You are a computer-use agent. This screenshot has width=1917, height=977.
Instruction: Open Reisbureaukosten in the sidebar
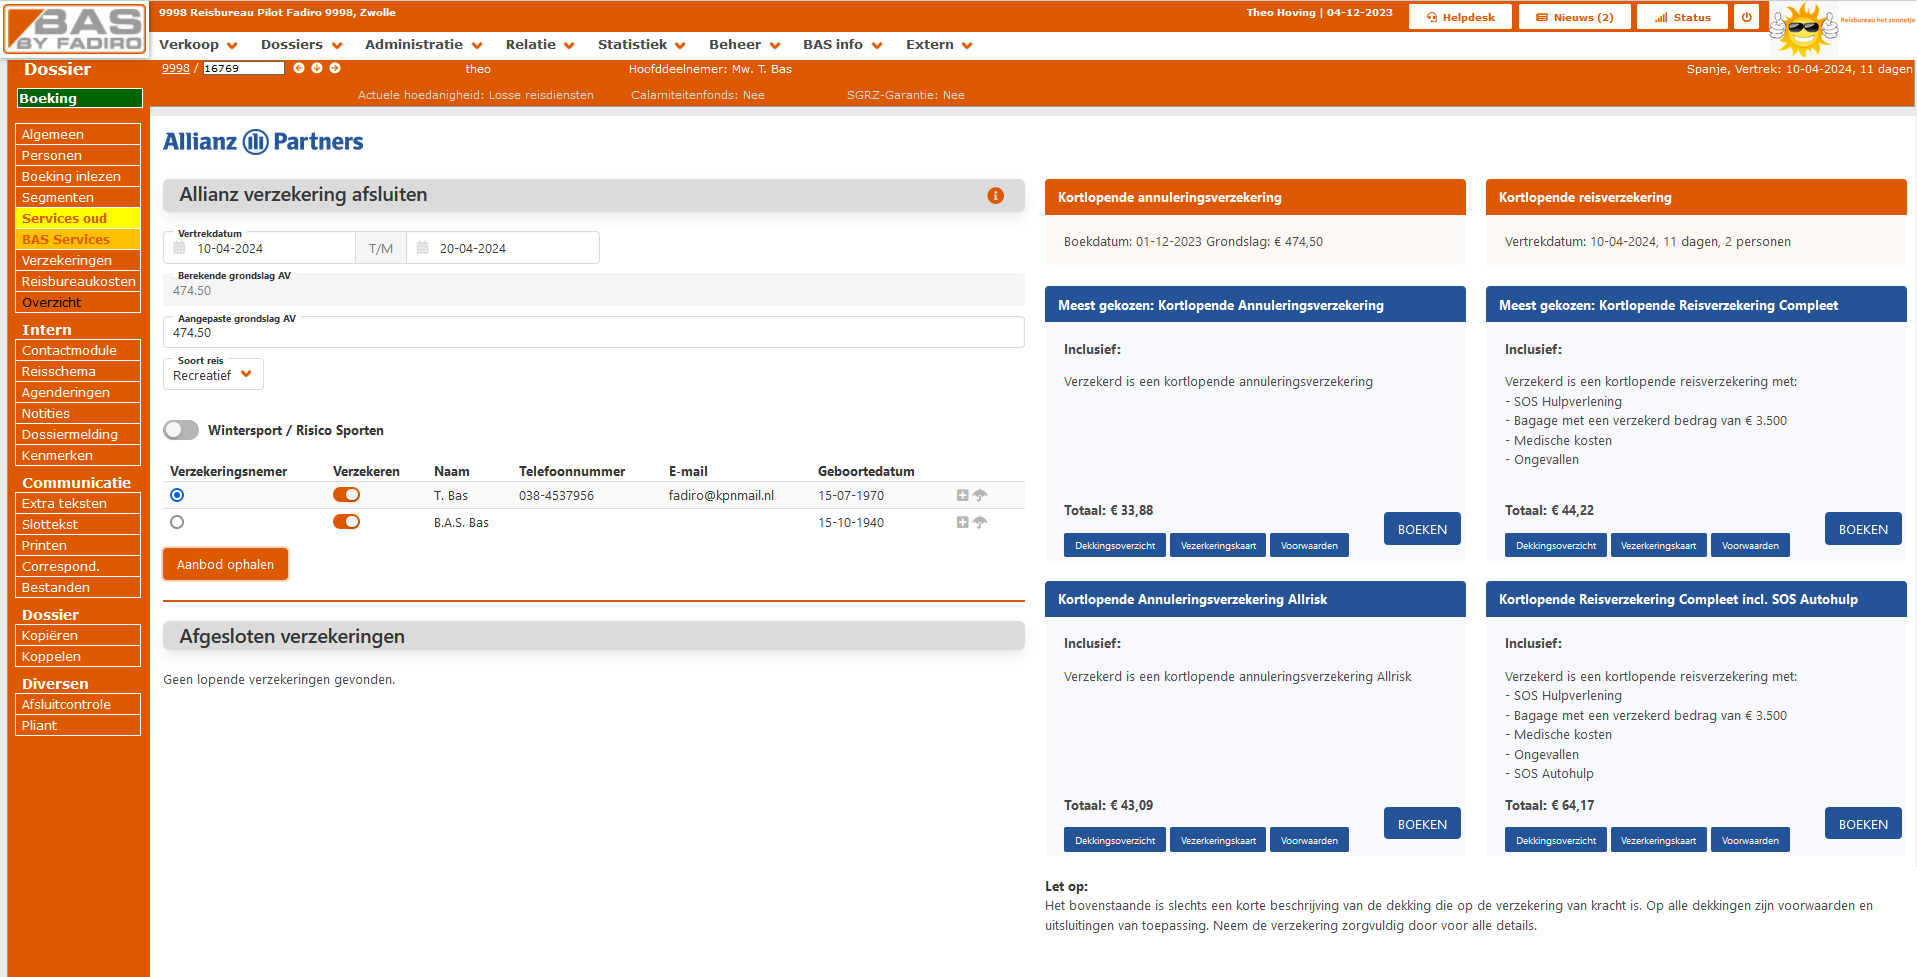point(78,281)
